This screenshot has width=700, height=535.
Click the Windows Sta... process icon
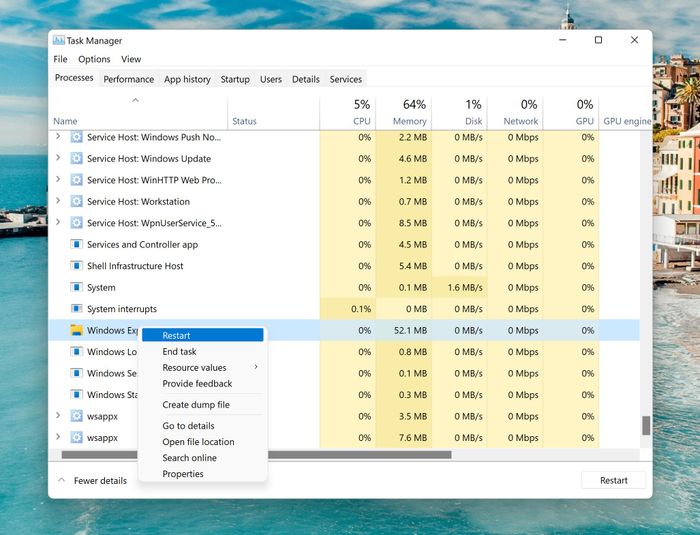[77, 394]
